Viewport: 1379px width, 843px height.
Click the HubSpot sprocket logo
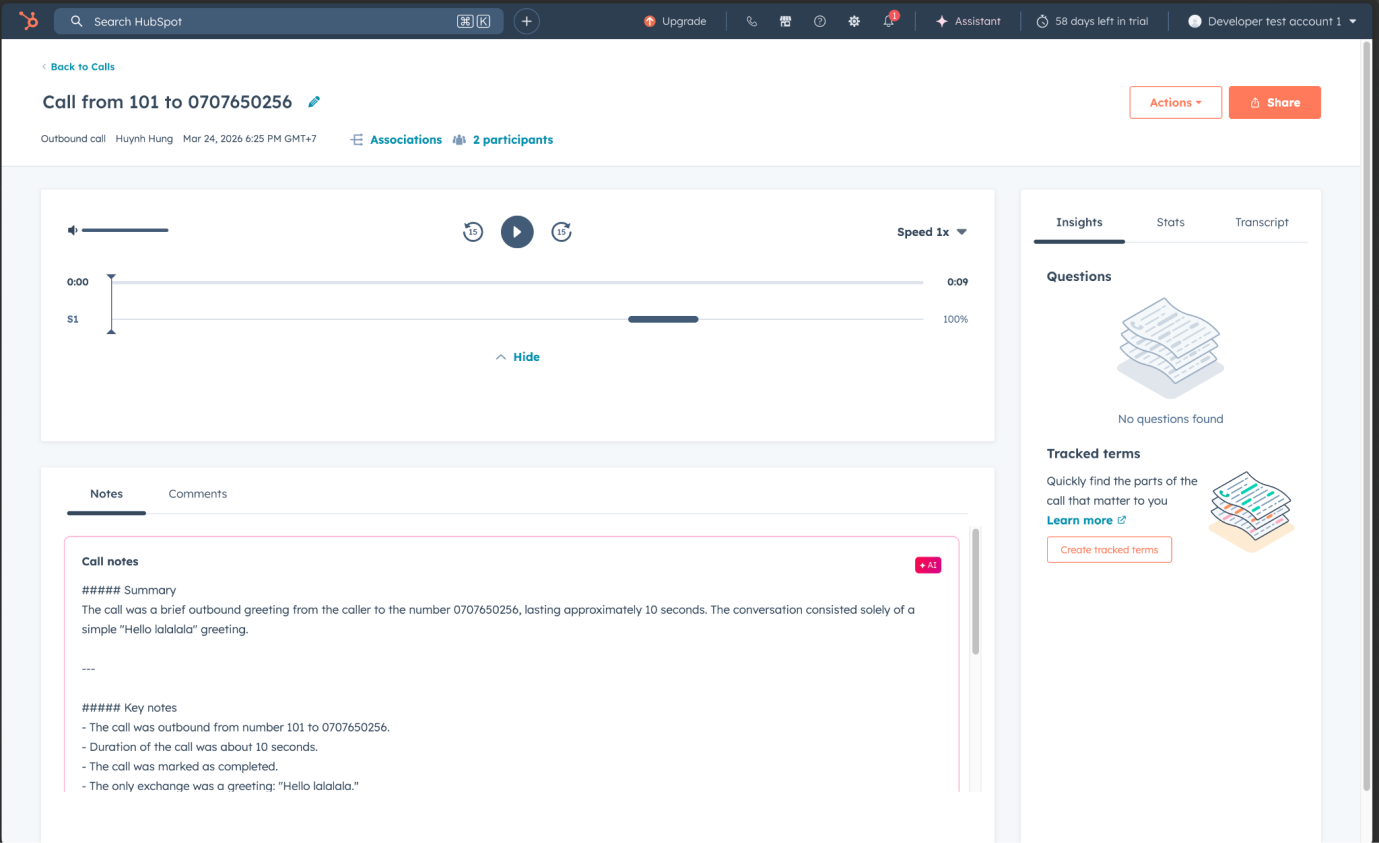(x=29, y=21)
